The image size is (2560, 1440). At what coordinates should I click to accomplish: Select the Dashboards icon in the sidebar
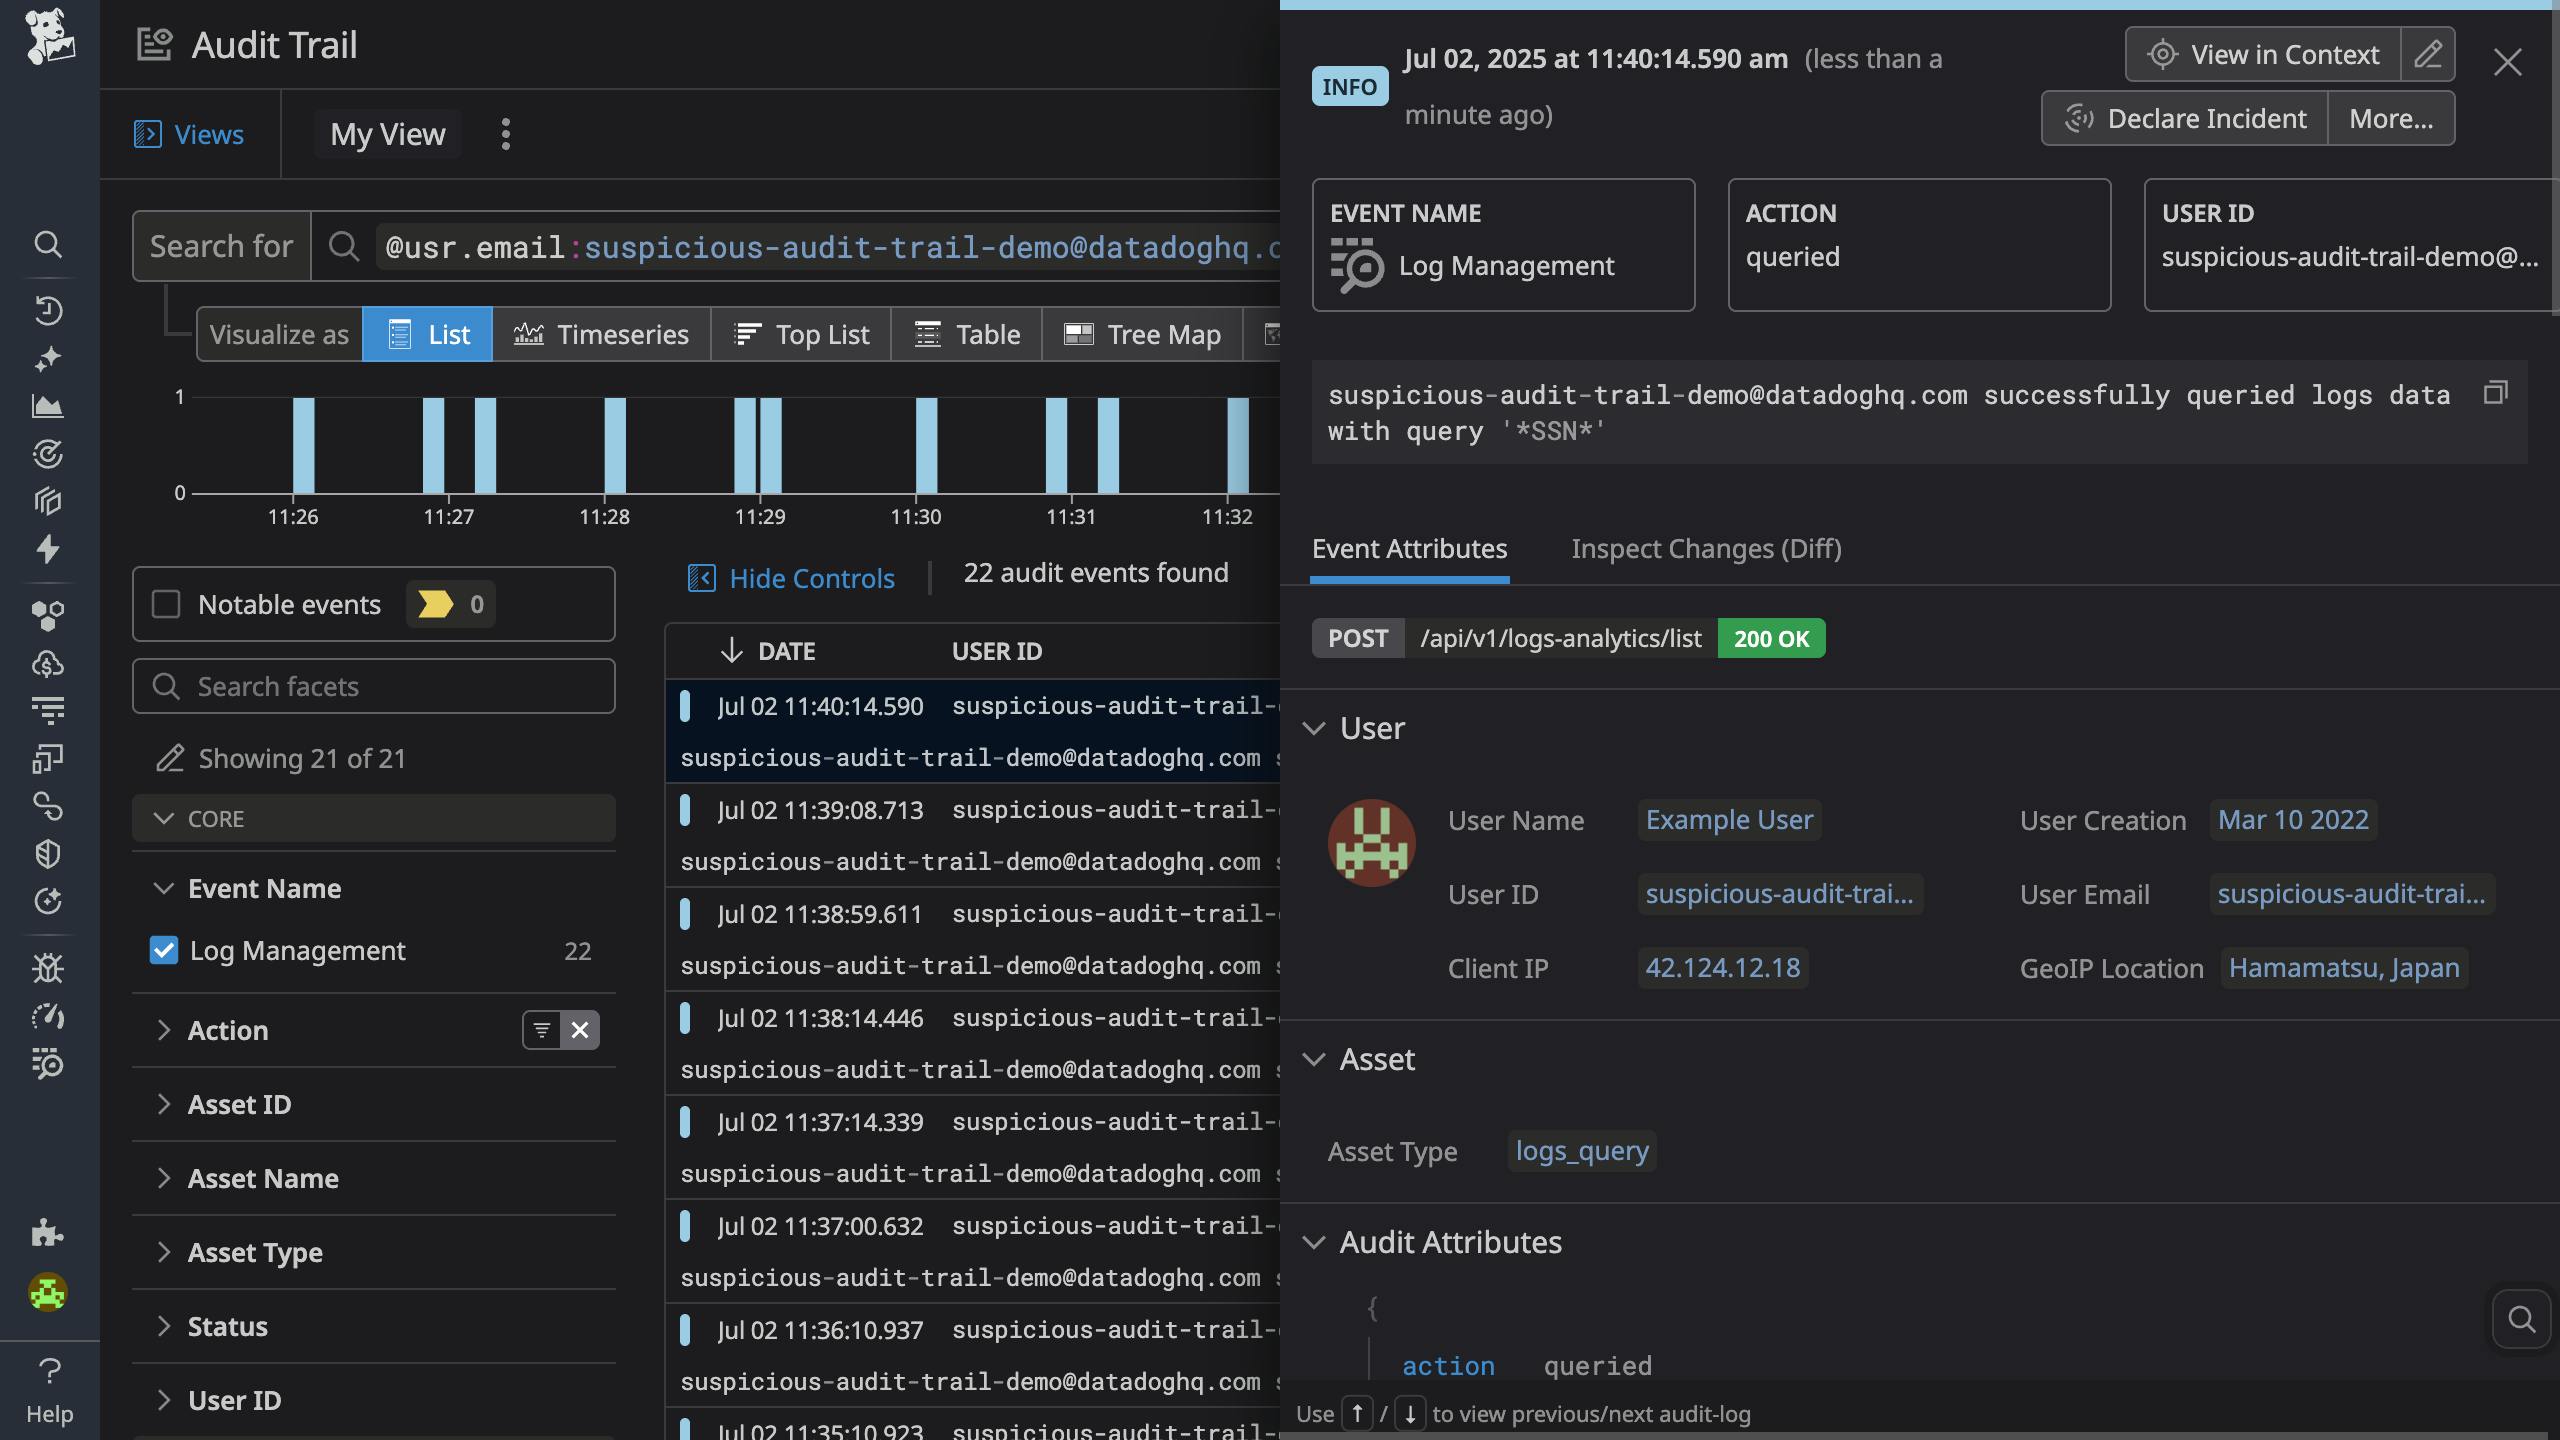click(x=48, y=406)
